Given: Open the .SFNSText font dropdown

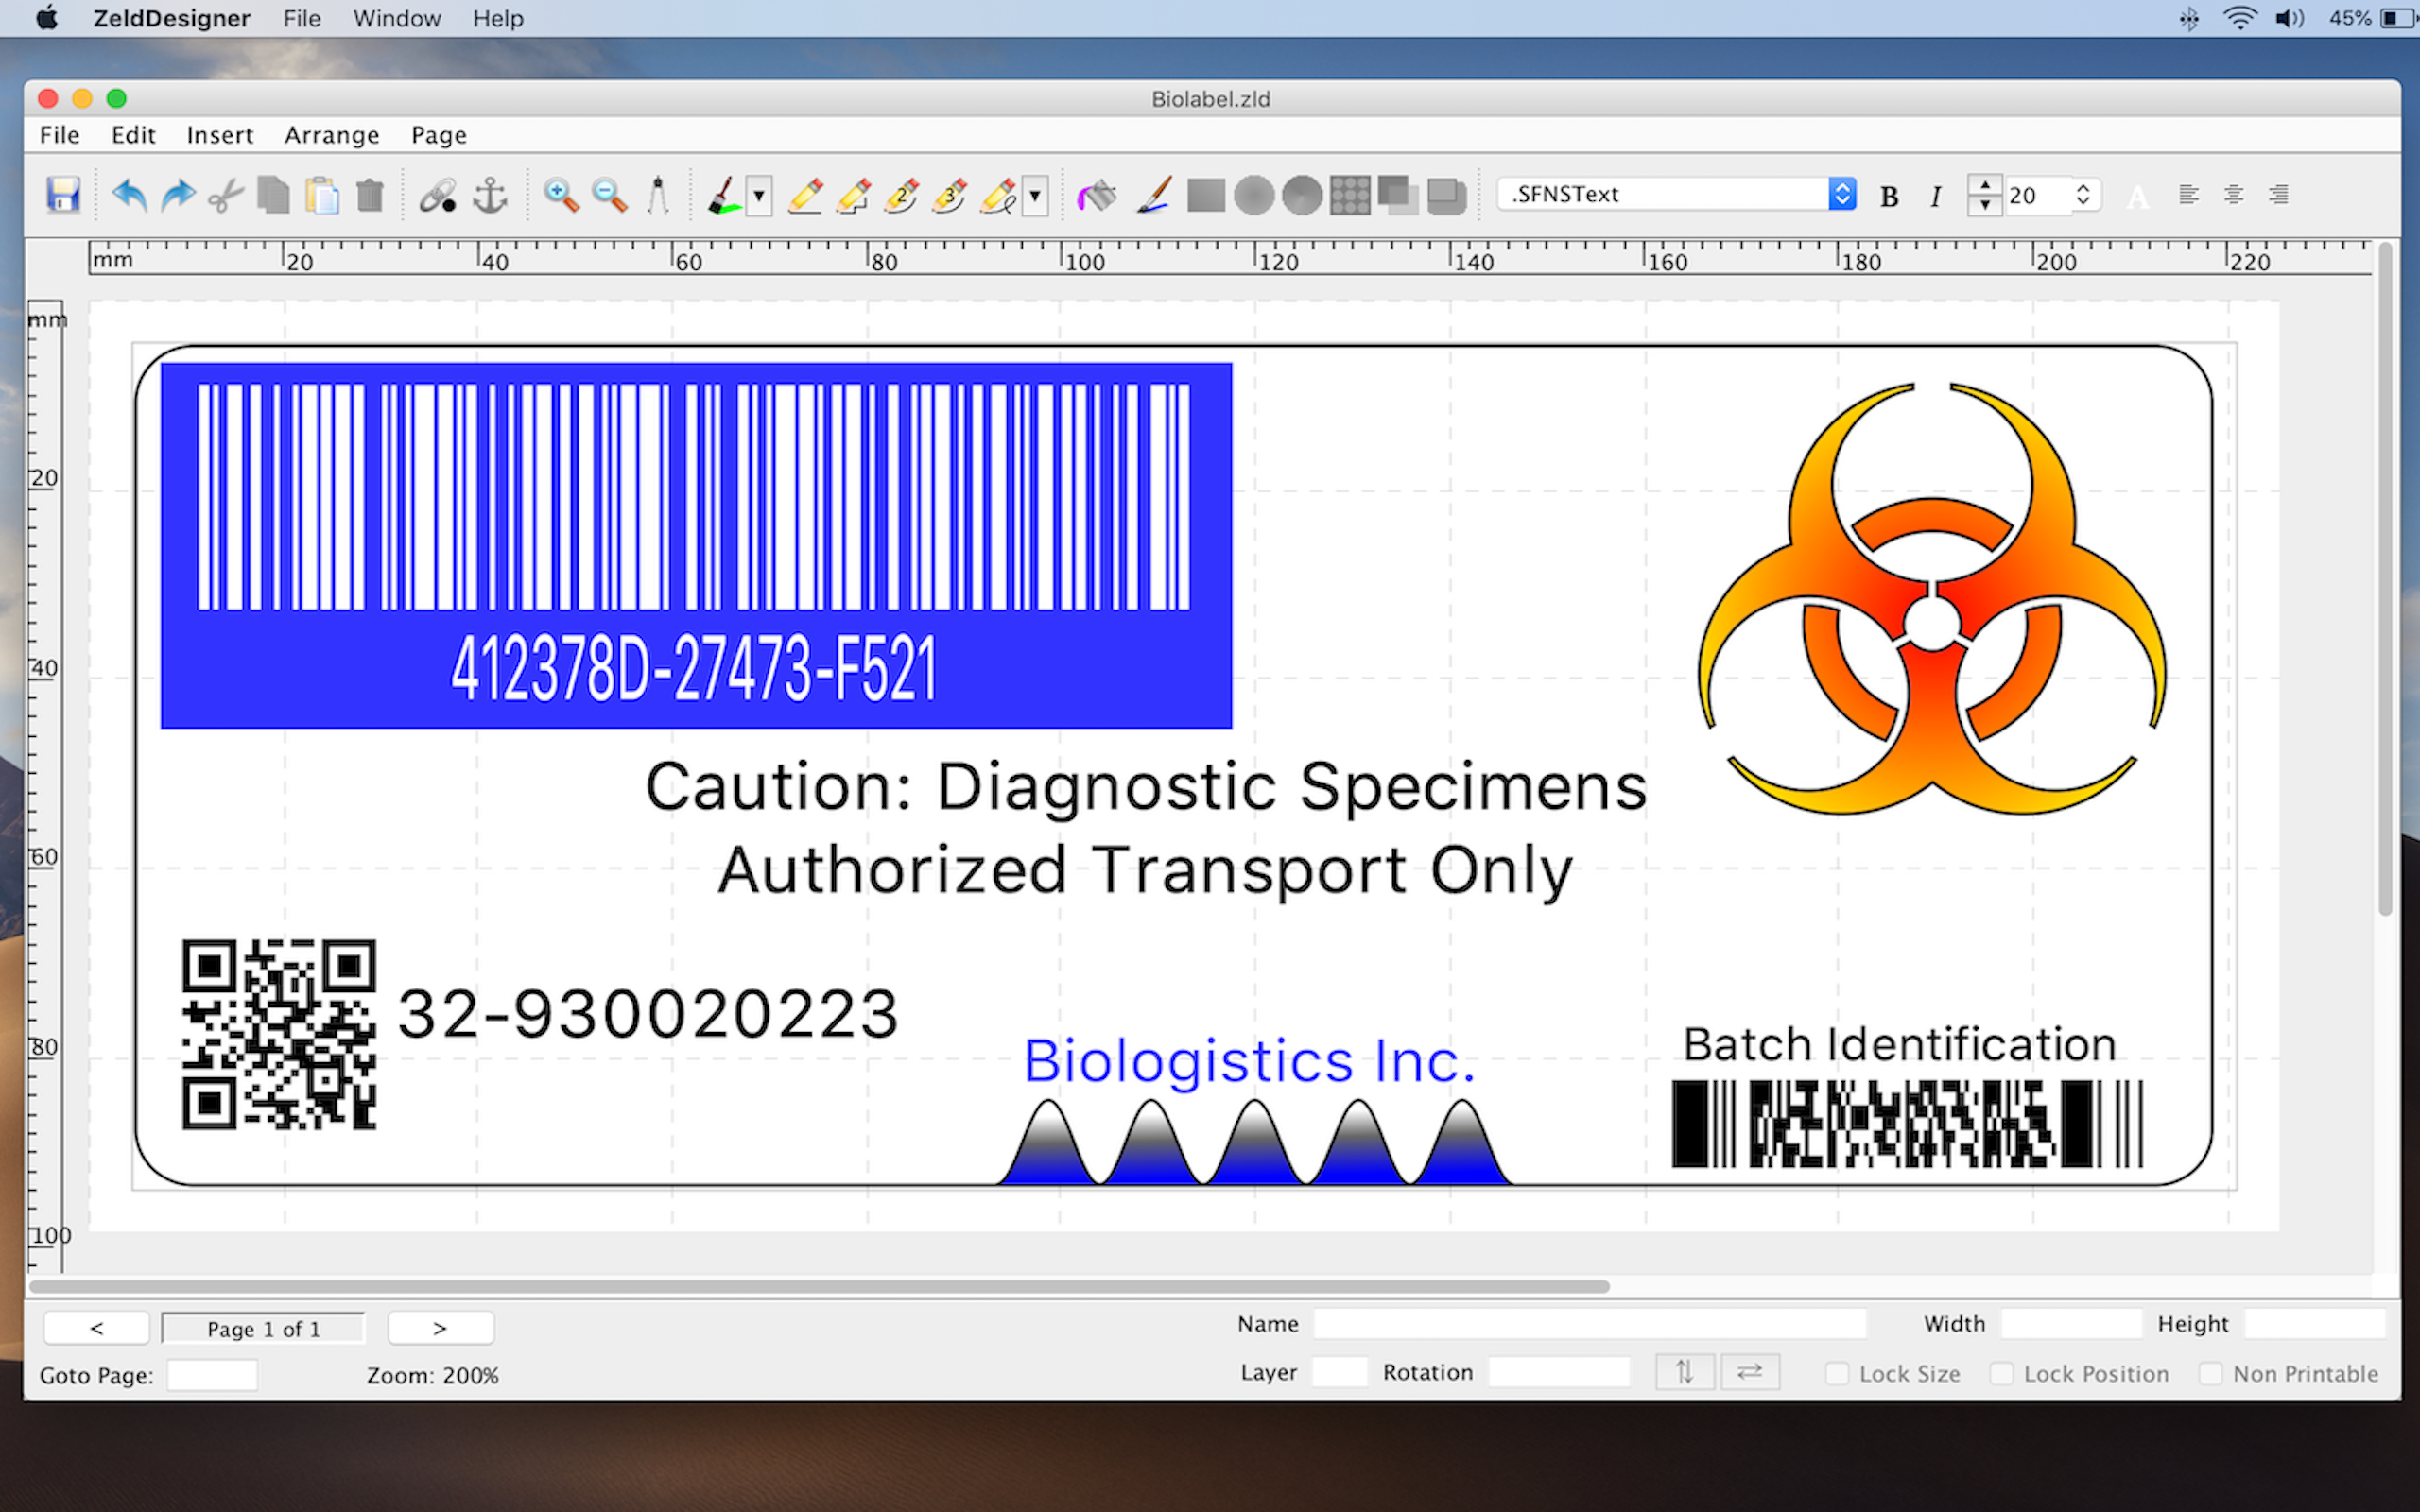Looking at the screenshot, I should tap(1841, 194).
